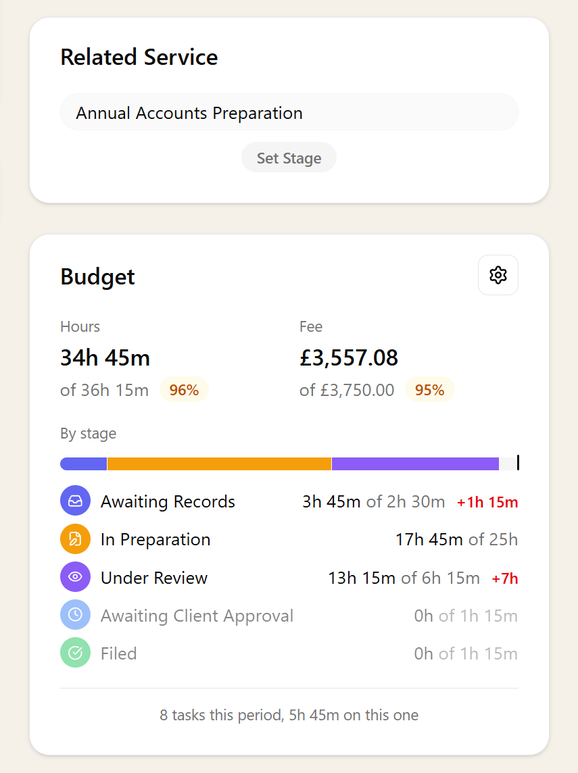Click the Awaiting Records inbox icon

tap(75, 501)
